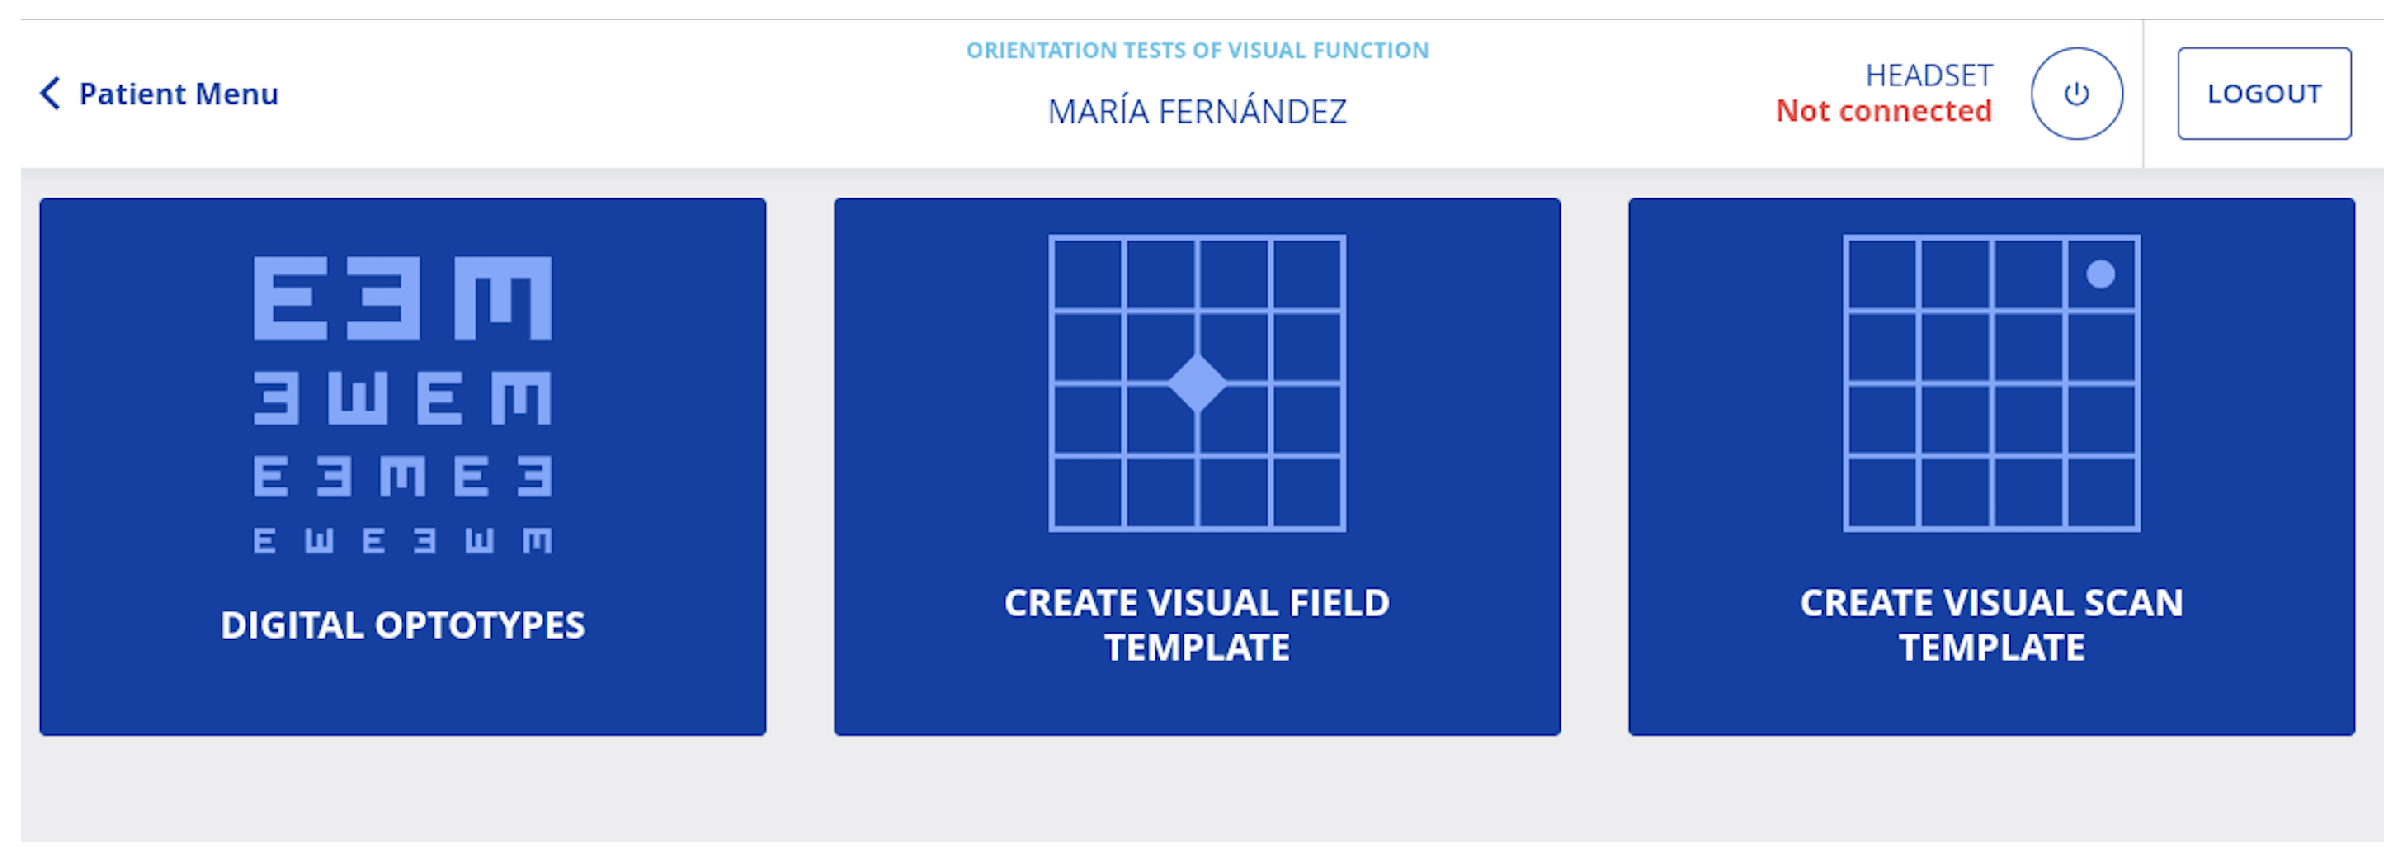Click the top-left cell of visual field grid

(1088, 274)
